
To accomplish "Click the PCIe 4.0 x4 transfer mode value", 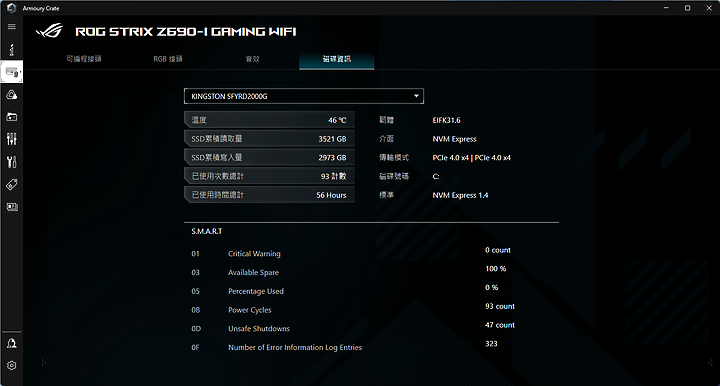I will (x=471, y=158).
